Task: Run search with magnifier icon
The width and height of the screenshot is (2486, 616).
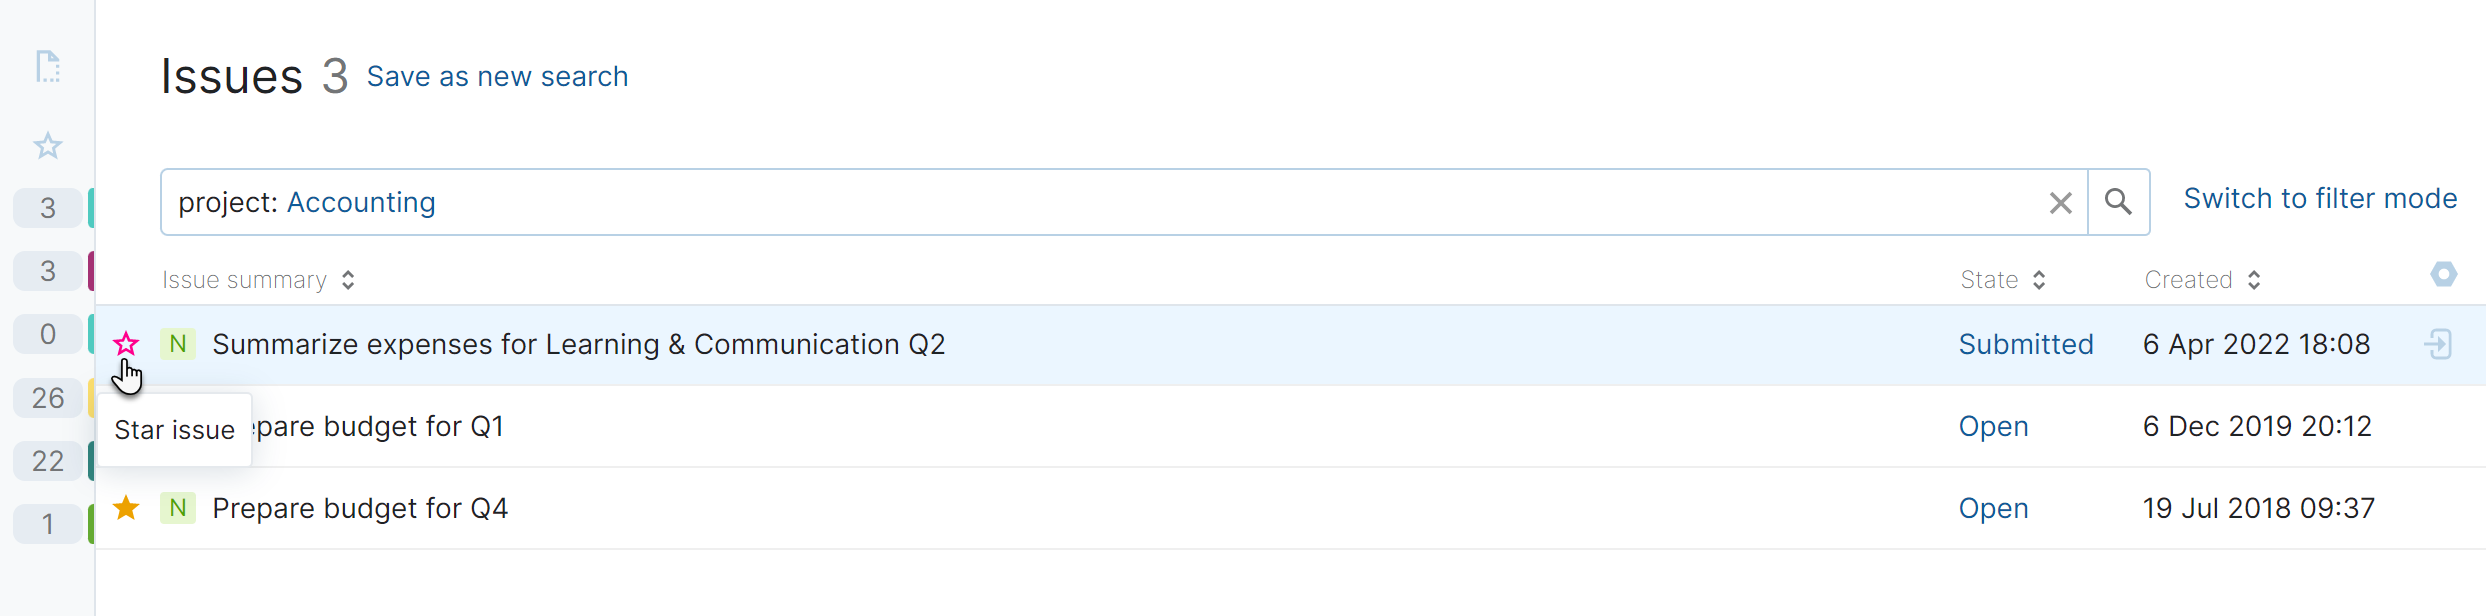Action: pyautogui.click(x=2118, y=202)
